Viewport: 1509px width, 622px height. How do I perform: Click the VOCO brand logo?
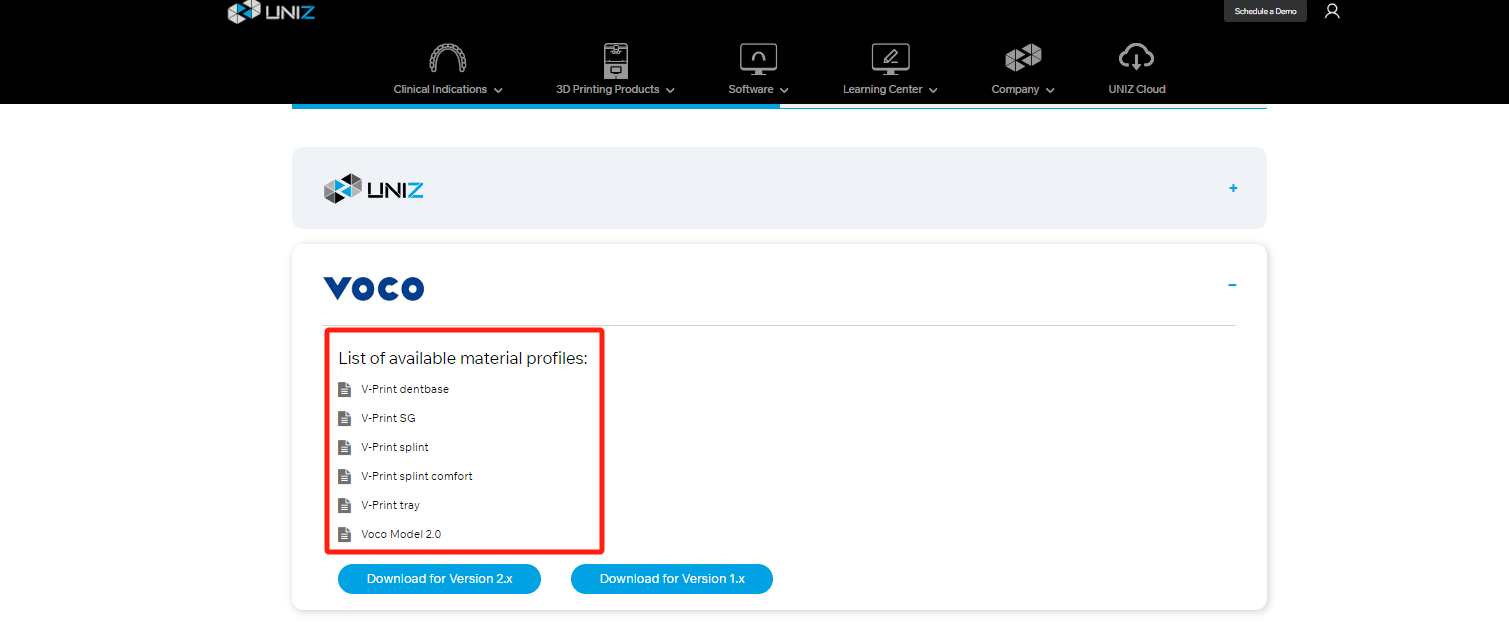pos(374,289)
